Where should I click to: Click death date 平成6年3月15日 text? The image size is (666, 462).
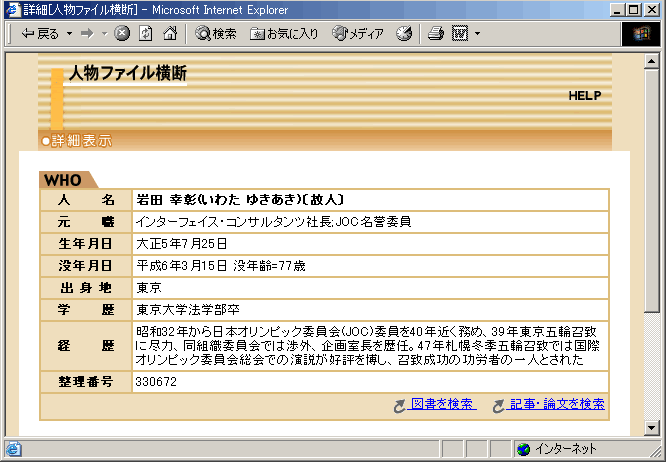pos(181,266)
